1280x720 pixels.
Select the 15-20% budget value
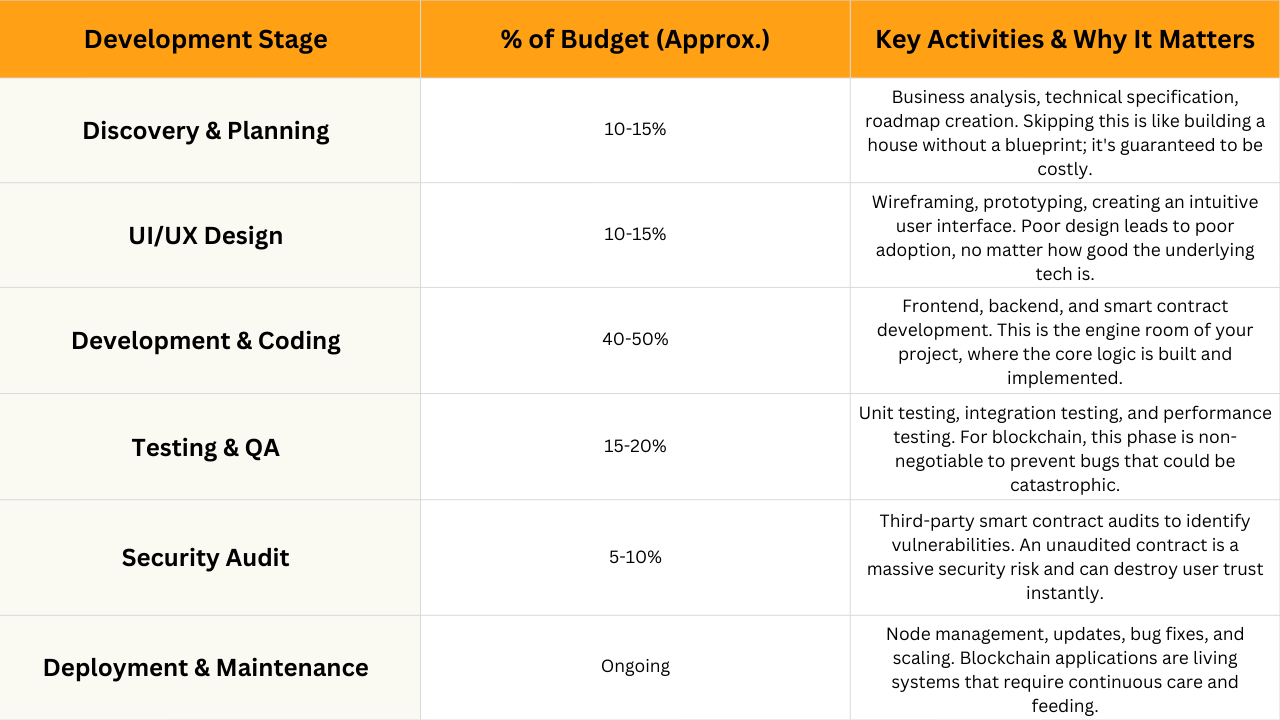[x=635, y=446]
